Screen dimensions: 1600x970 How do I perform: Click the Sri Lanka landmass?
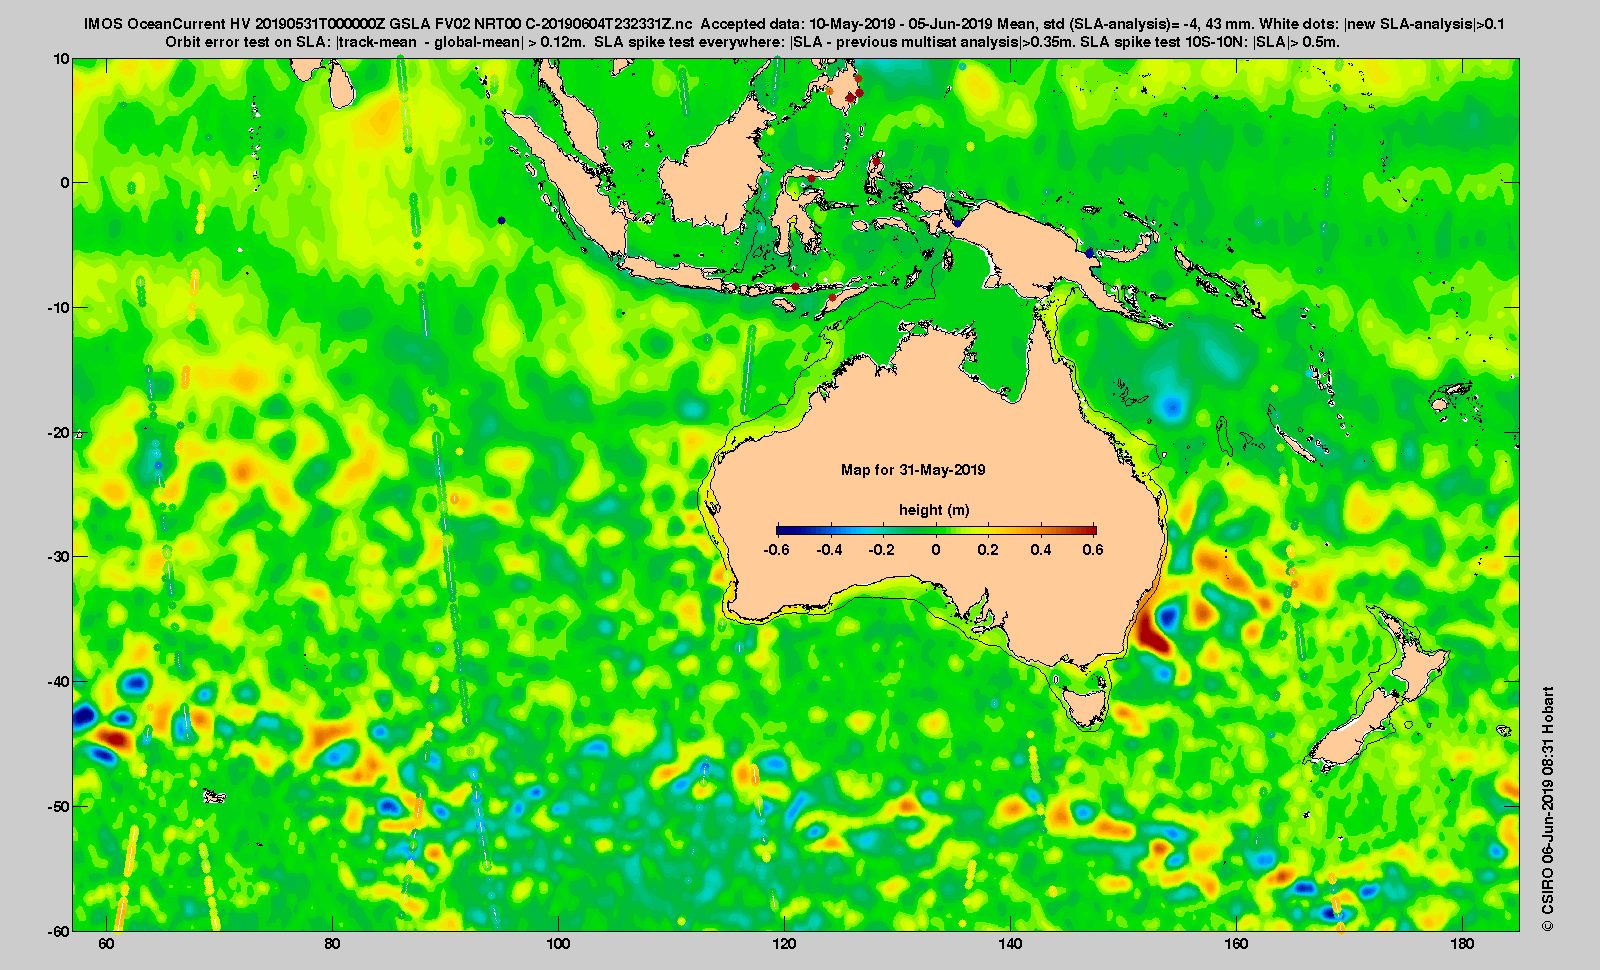[342, 83]
